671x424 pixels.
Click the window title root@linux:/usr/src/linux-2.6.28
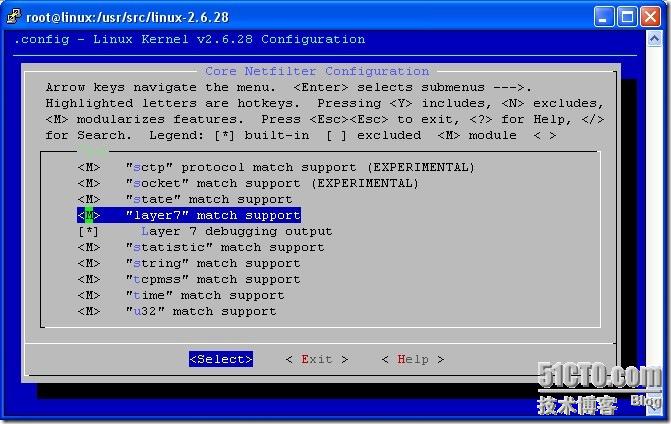(x=128, y=17)
